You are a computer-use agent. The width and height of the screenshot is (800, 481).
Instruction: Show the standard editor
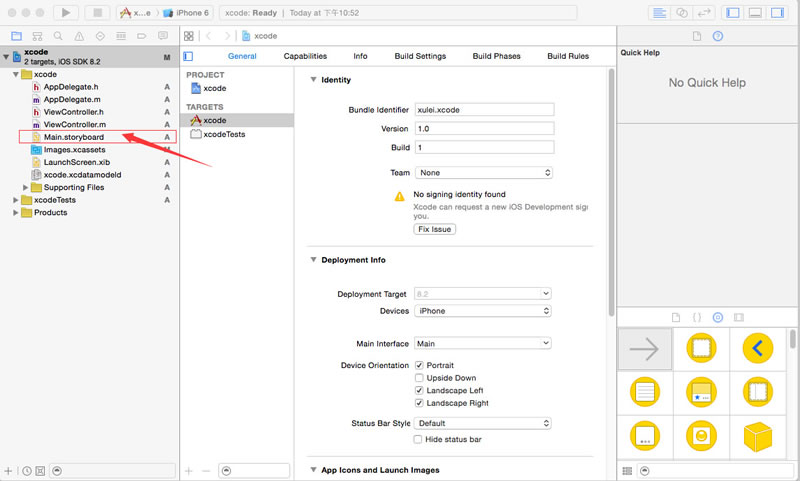(x=659, y=13)
